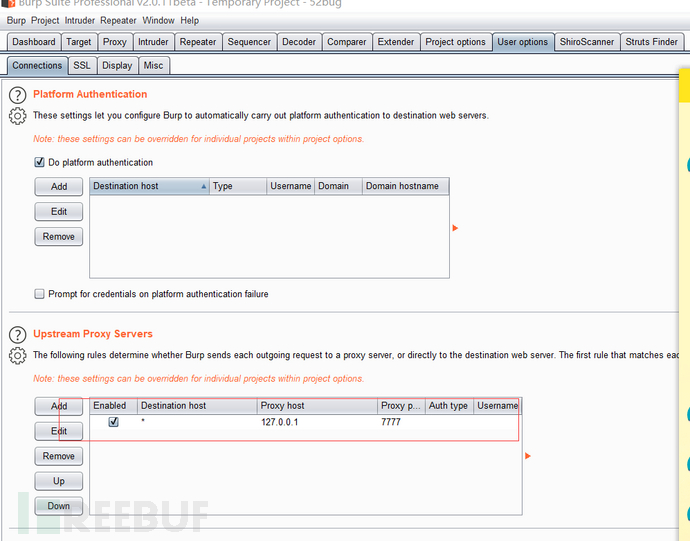Switch to the Target tab

coord(79,42)
